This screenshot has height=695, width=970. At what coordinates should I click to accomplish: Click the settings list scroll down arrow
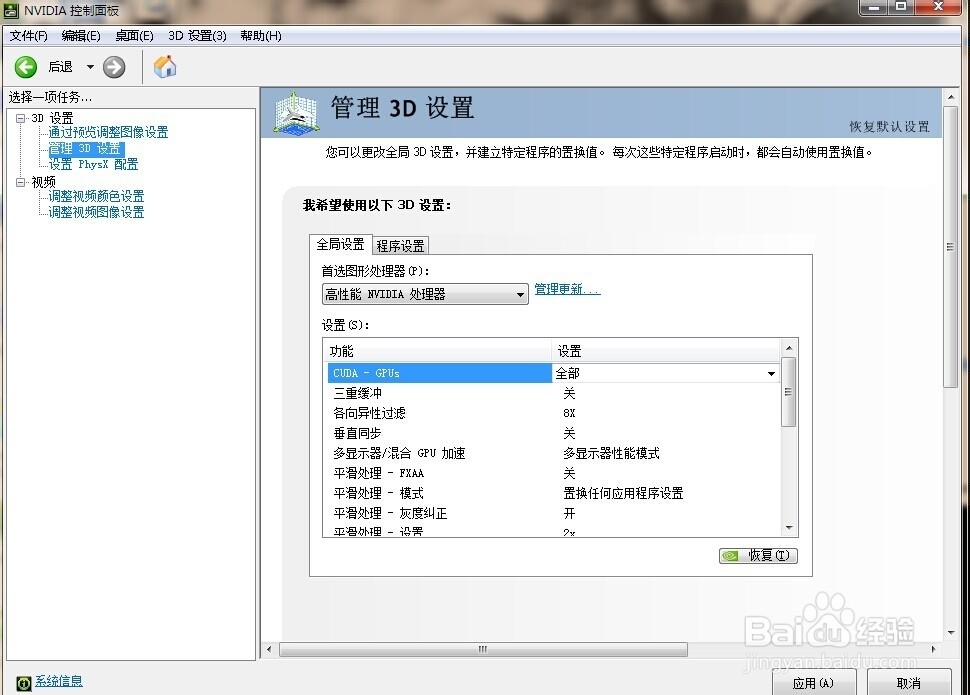[x=789, y=528]
